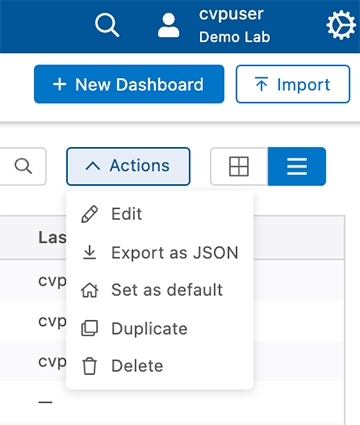Switch to grid view layout
The image size is (360, 425).
pyautogui.click(x=239, y=166)
